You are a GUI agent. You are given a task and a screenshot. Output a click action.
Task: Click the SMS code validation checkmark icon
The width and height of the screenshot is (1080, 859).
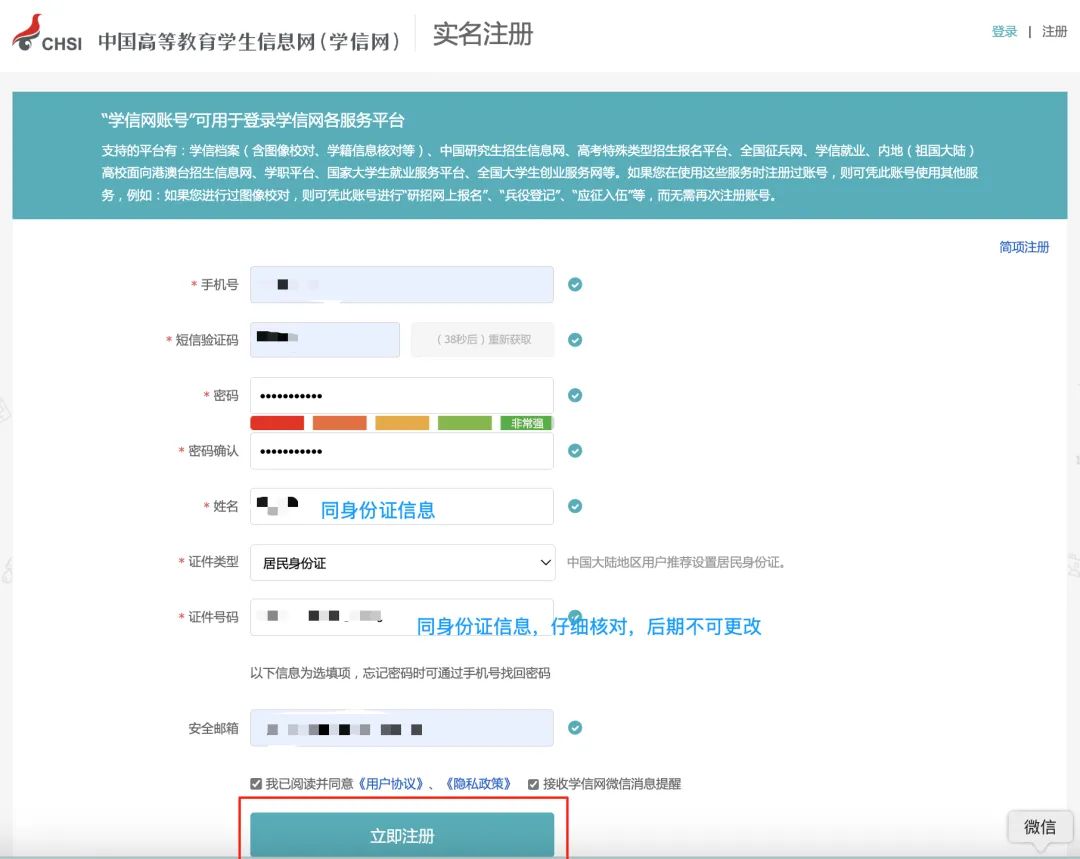(x=575, y=340)
